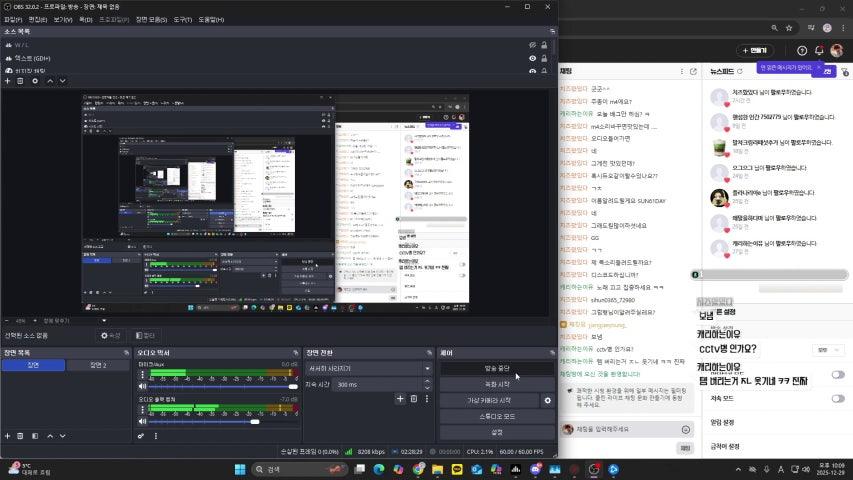This screenshot has width=853, height=480.
Task: Open virtual camera settings gear icon
Action: (x=547, y=400)
